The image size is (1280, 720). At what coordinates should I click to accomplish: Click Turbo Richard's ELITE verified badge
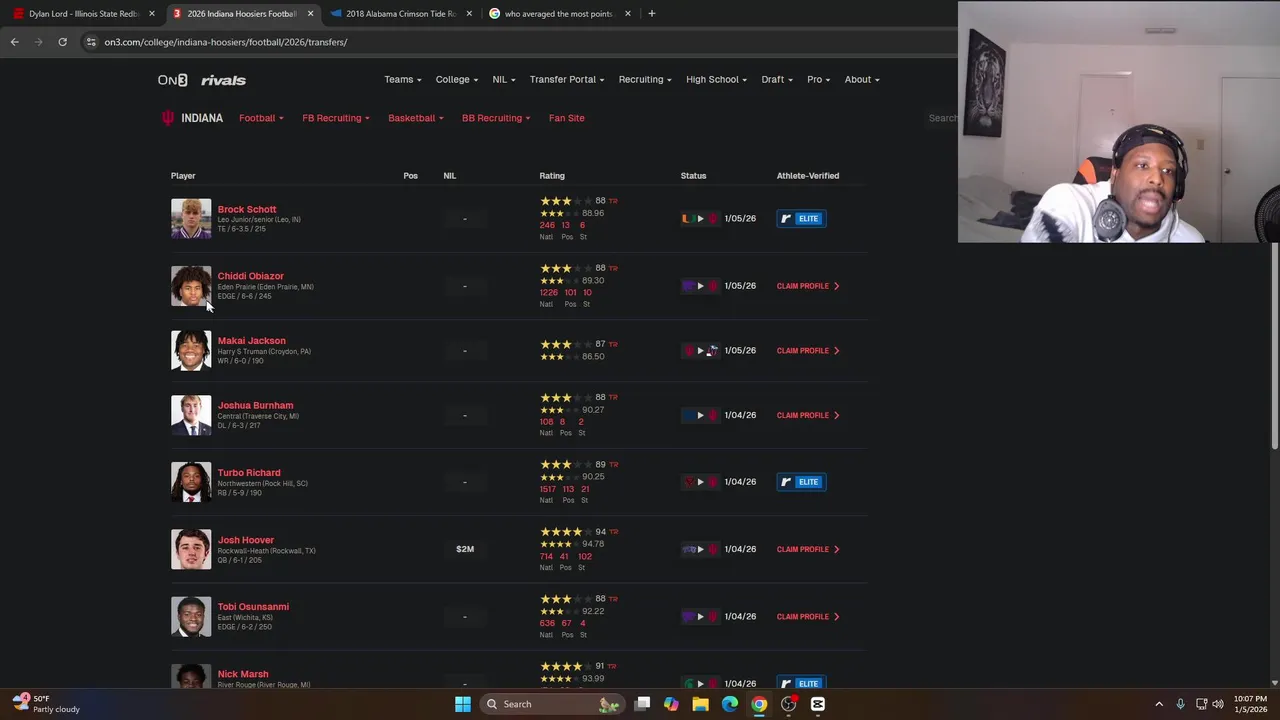tap(801, 482)
